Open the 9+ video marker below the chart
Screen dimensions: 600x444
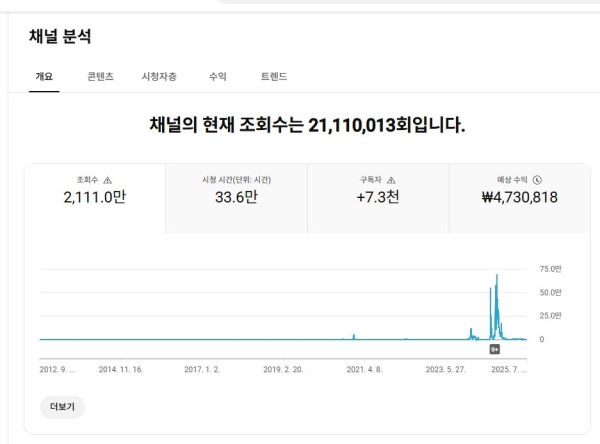(494, 349)
